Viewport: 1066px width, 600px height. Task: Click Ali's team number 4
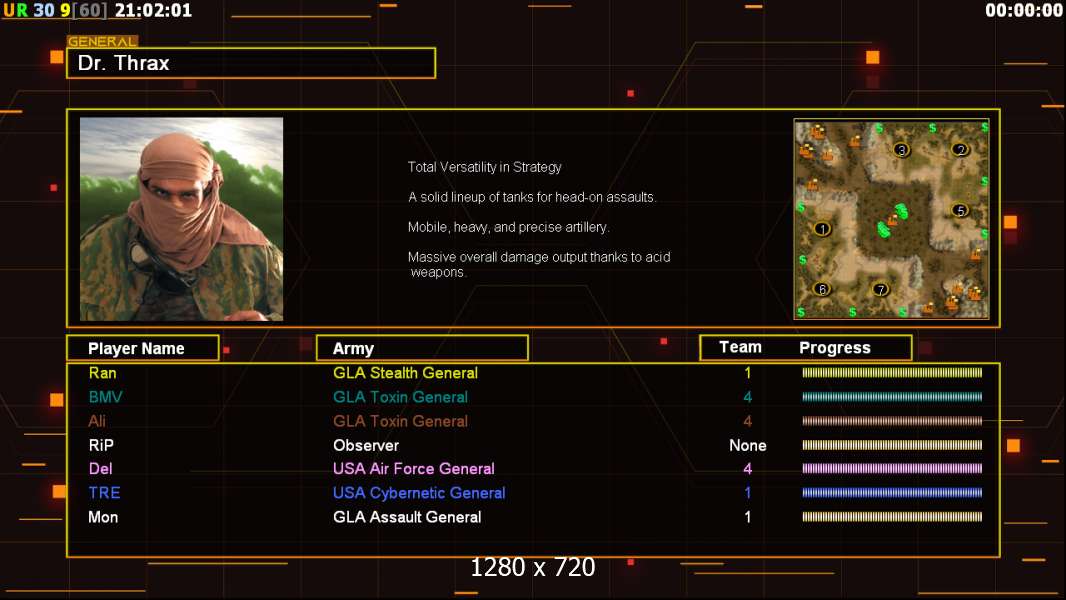pos(748,421)
